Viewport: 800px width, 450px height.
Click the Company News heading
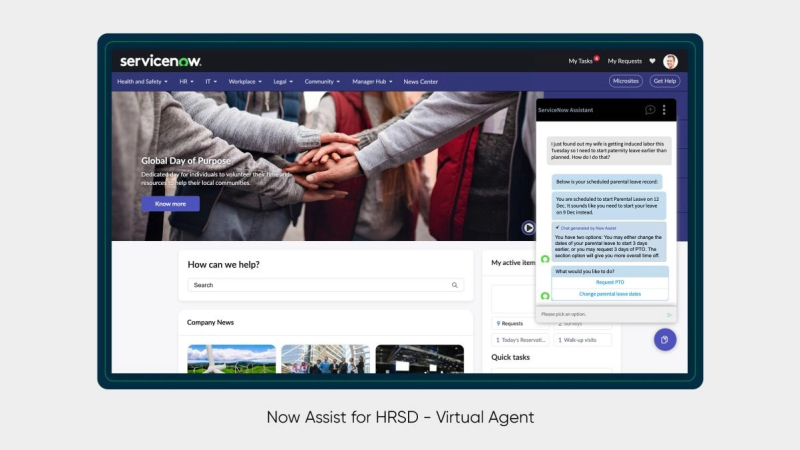click(x=210, y=322)
